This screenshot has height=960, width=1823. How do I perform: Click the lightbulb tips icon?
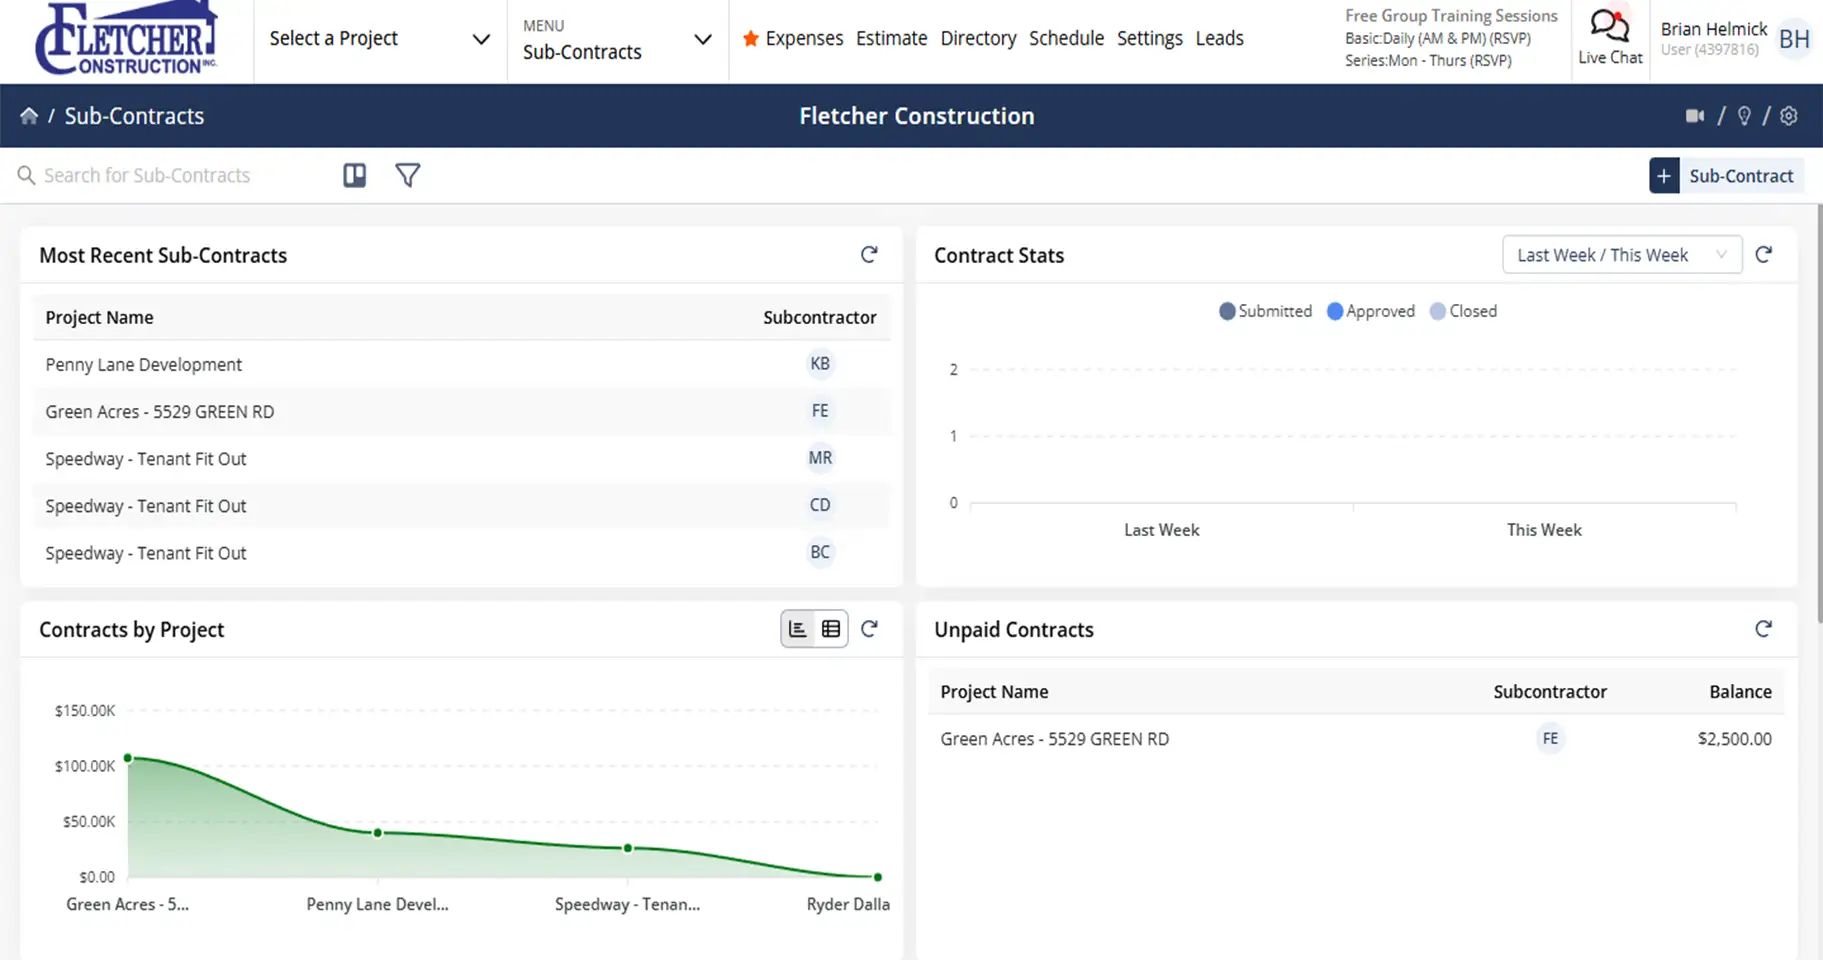click(x=1744, y=116)
